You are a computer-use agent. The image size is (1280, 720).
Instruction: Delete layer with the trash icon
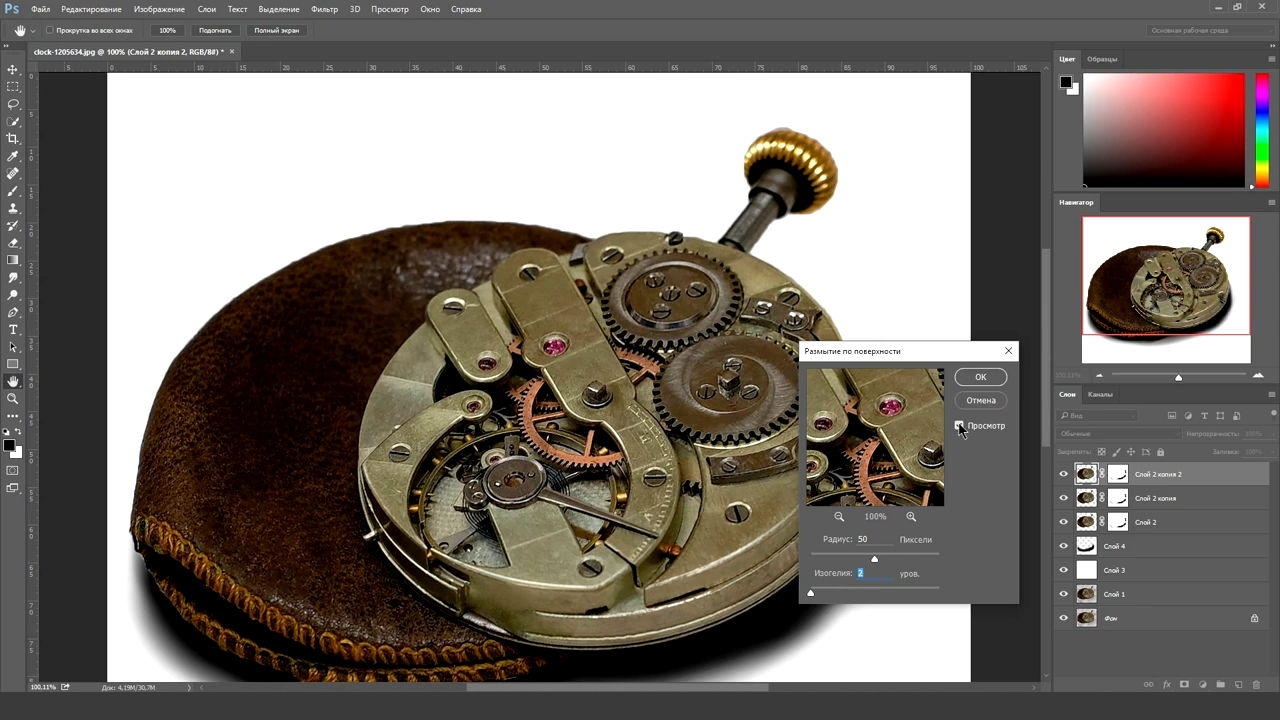click(x=1255, y=685)
